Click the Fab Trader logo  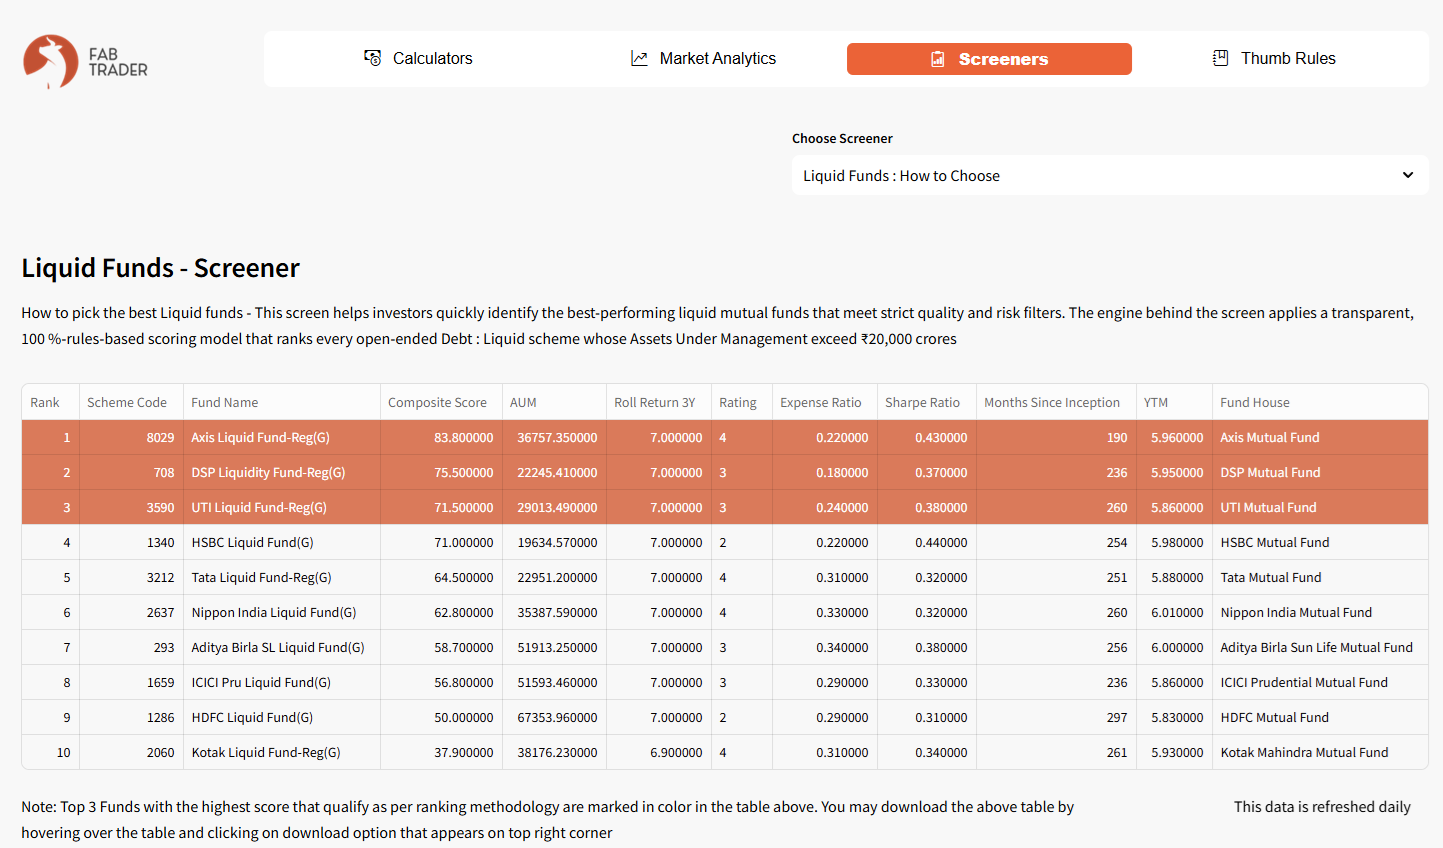pos(85,62)
